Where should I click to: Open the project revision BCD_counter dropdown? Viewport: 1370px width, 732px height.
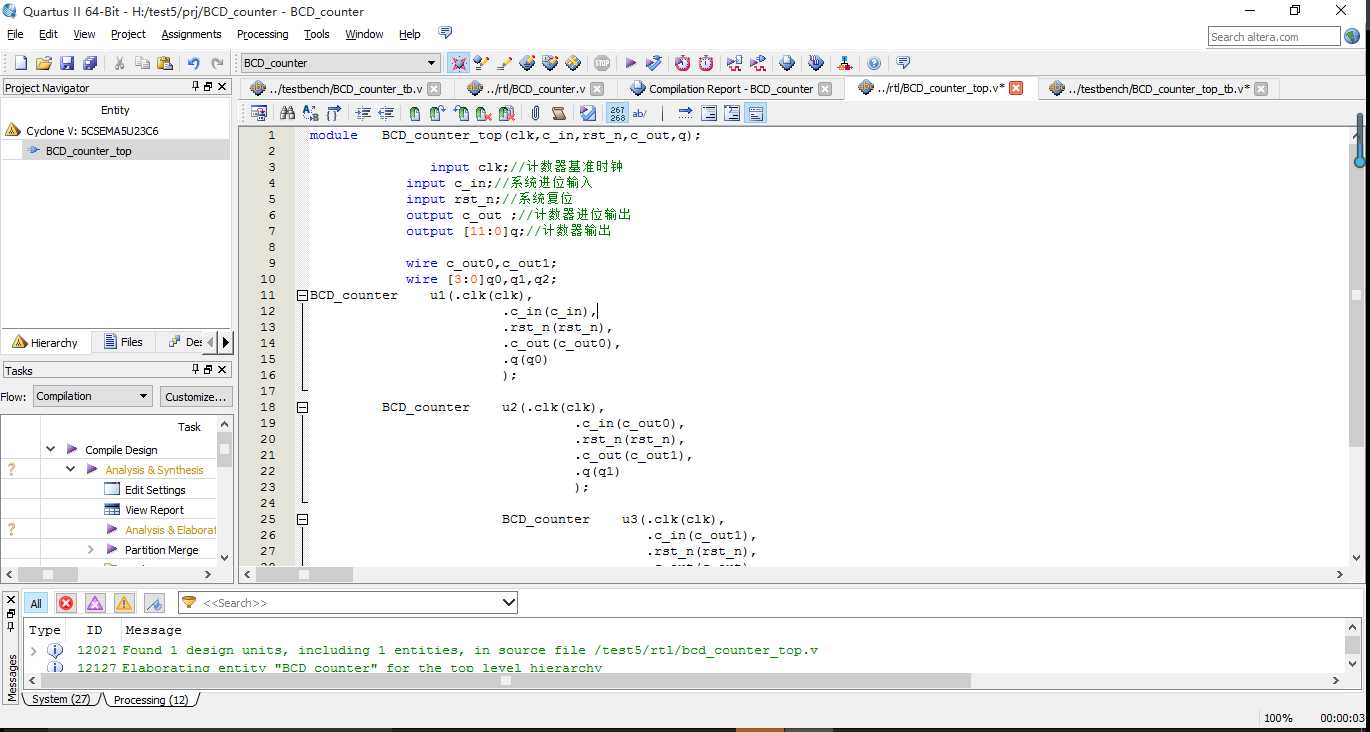431,63
